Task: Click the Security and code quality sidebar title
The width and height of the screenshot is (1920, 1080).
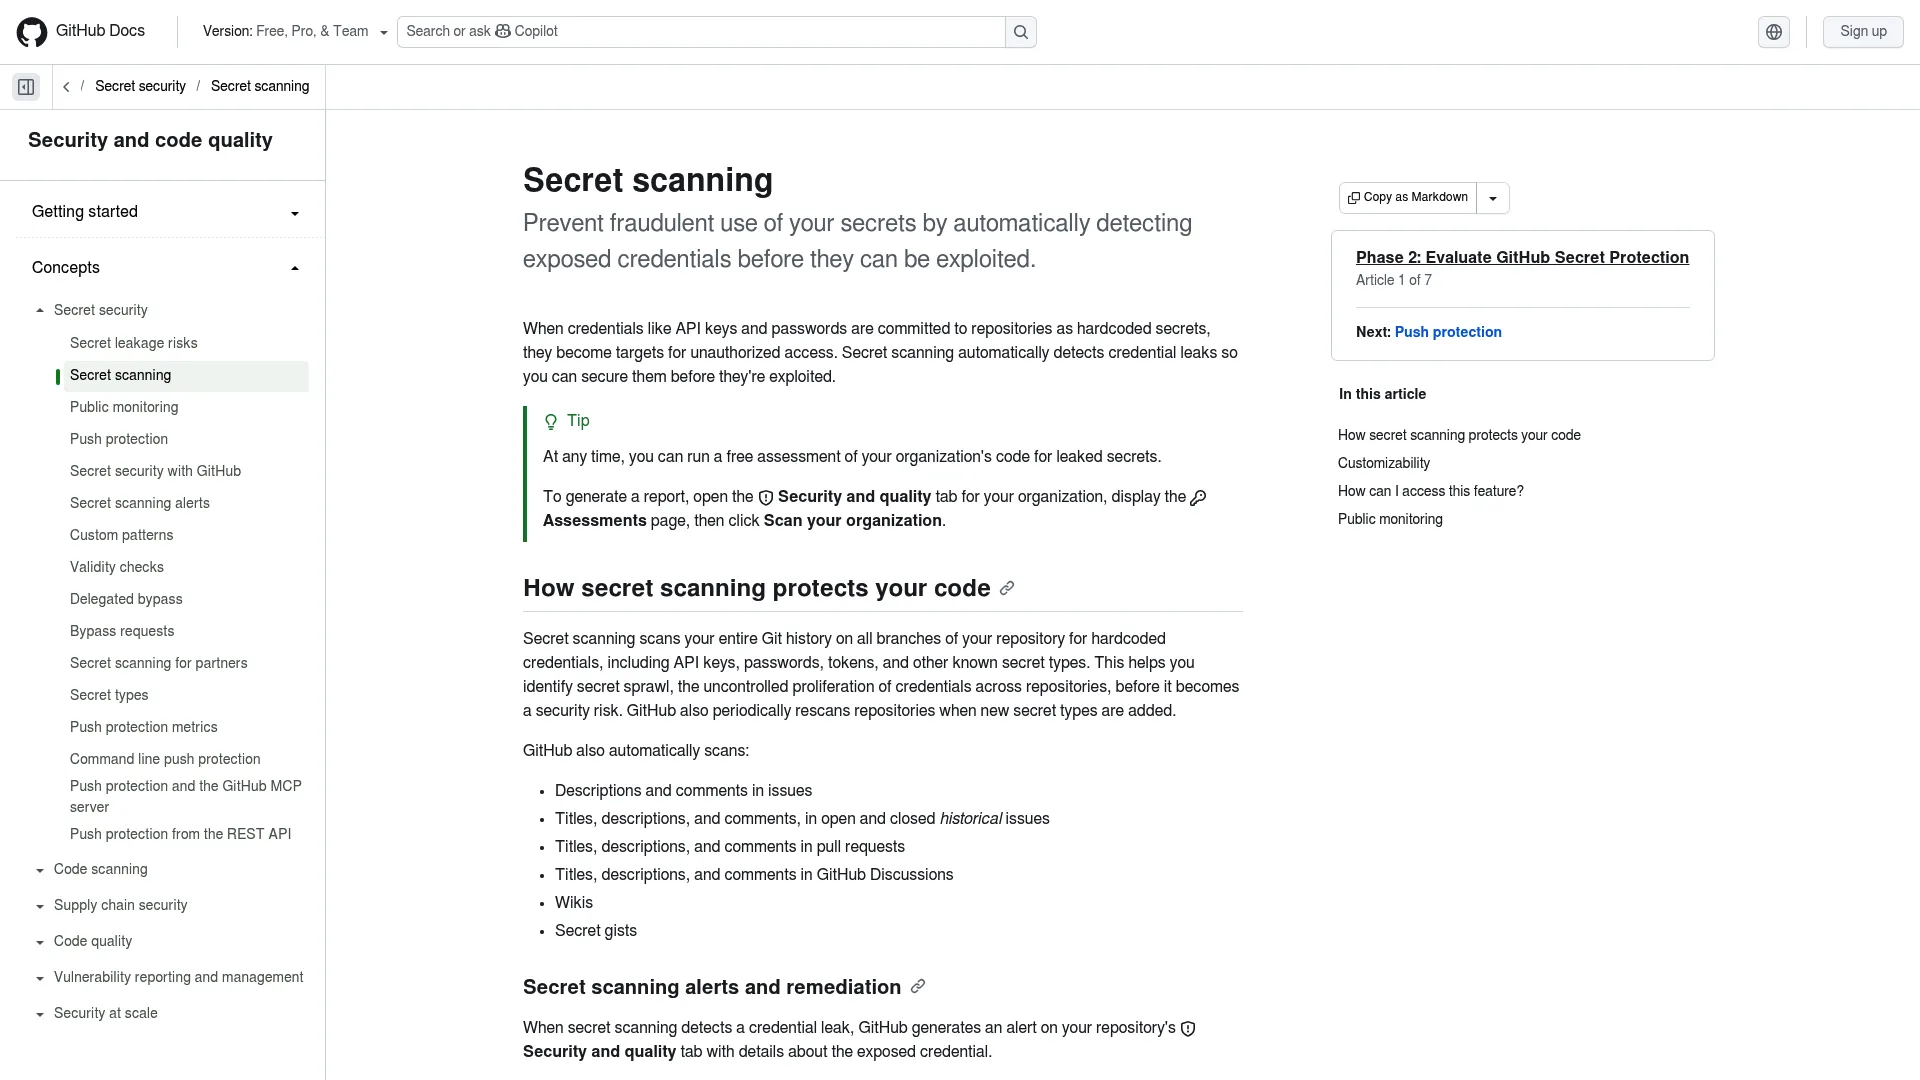Action: 150,140
